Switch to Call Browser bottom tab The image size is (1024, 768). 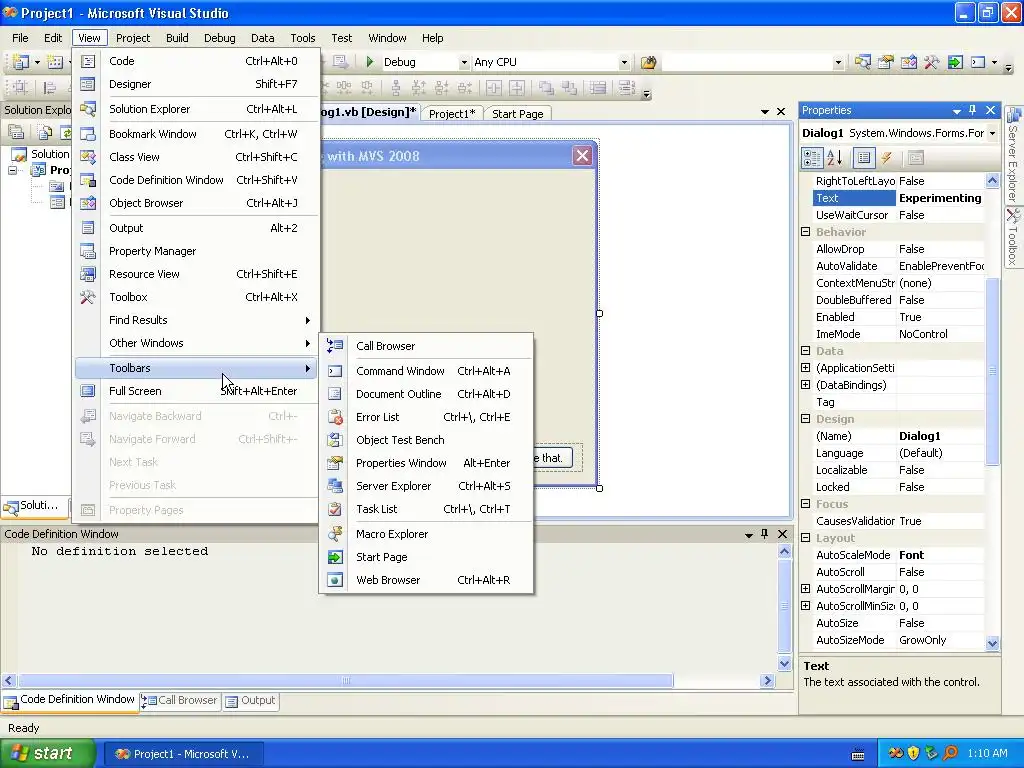point(180,700)
